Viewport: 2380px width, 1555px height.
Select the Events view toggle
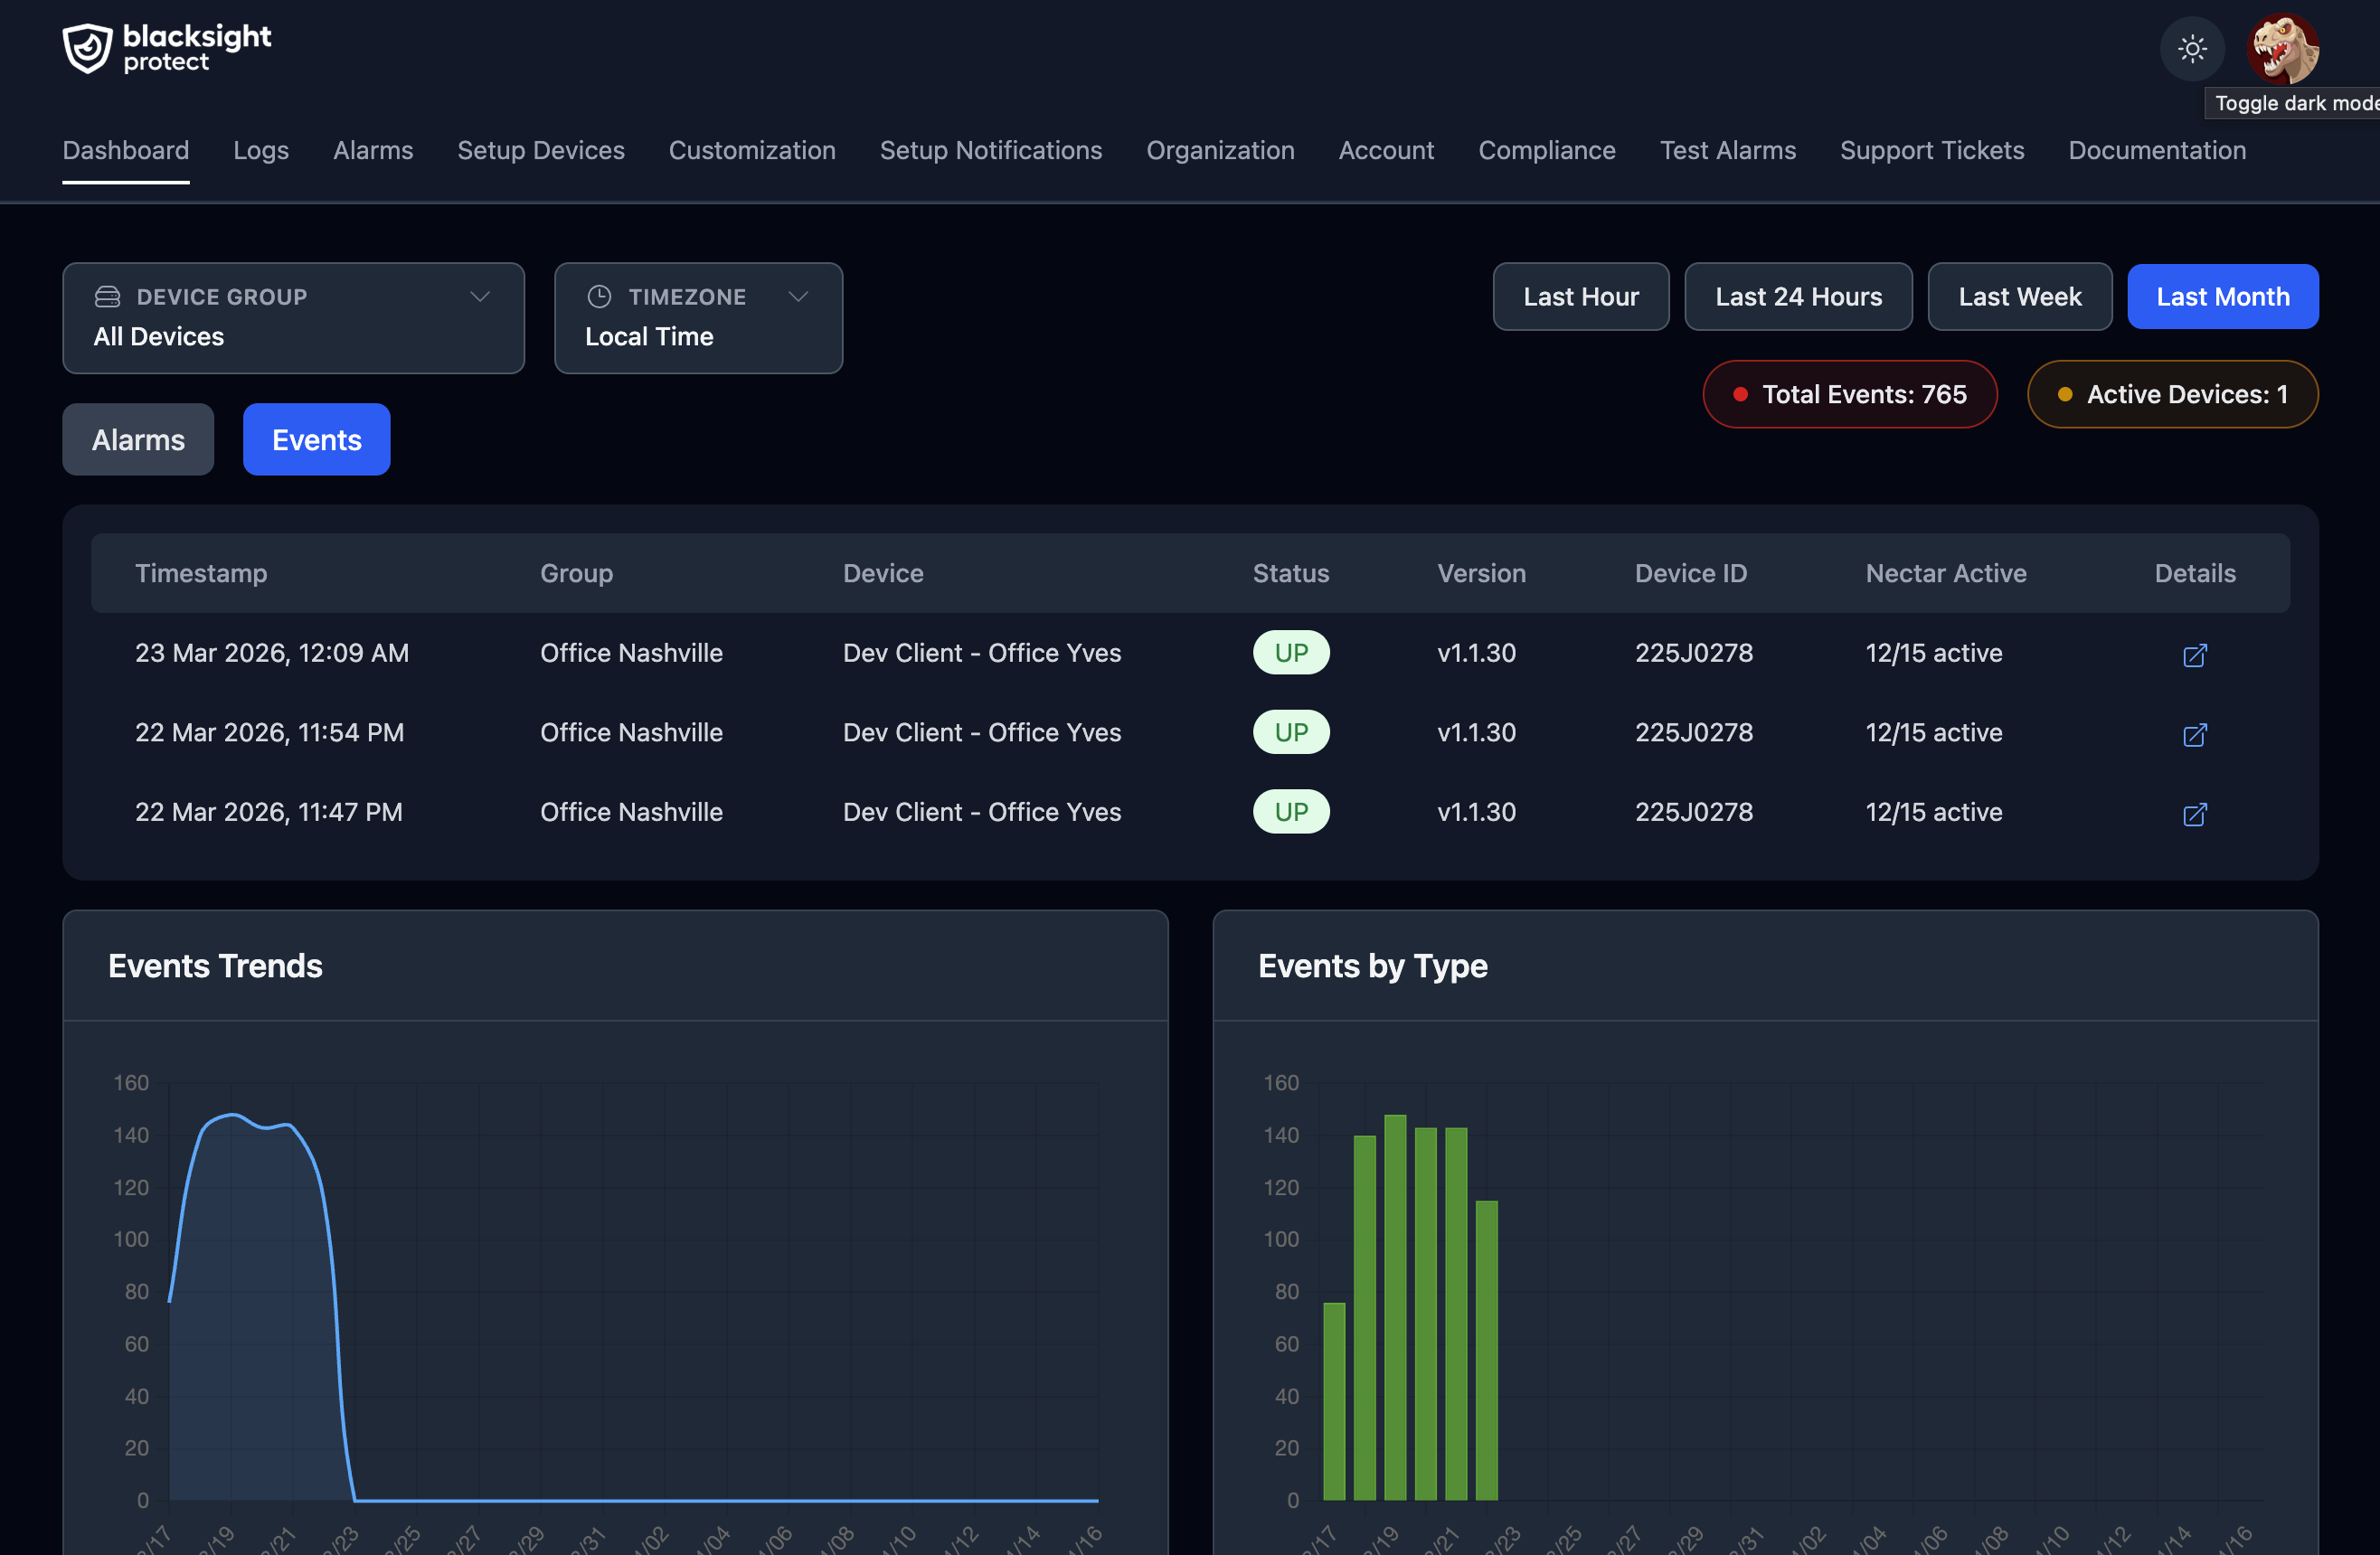click(316, 439)
